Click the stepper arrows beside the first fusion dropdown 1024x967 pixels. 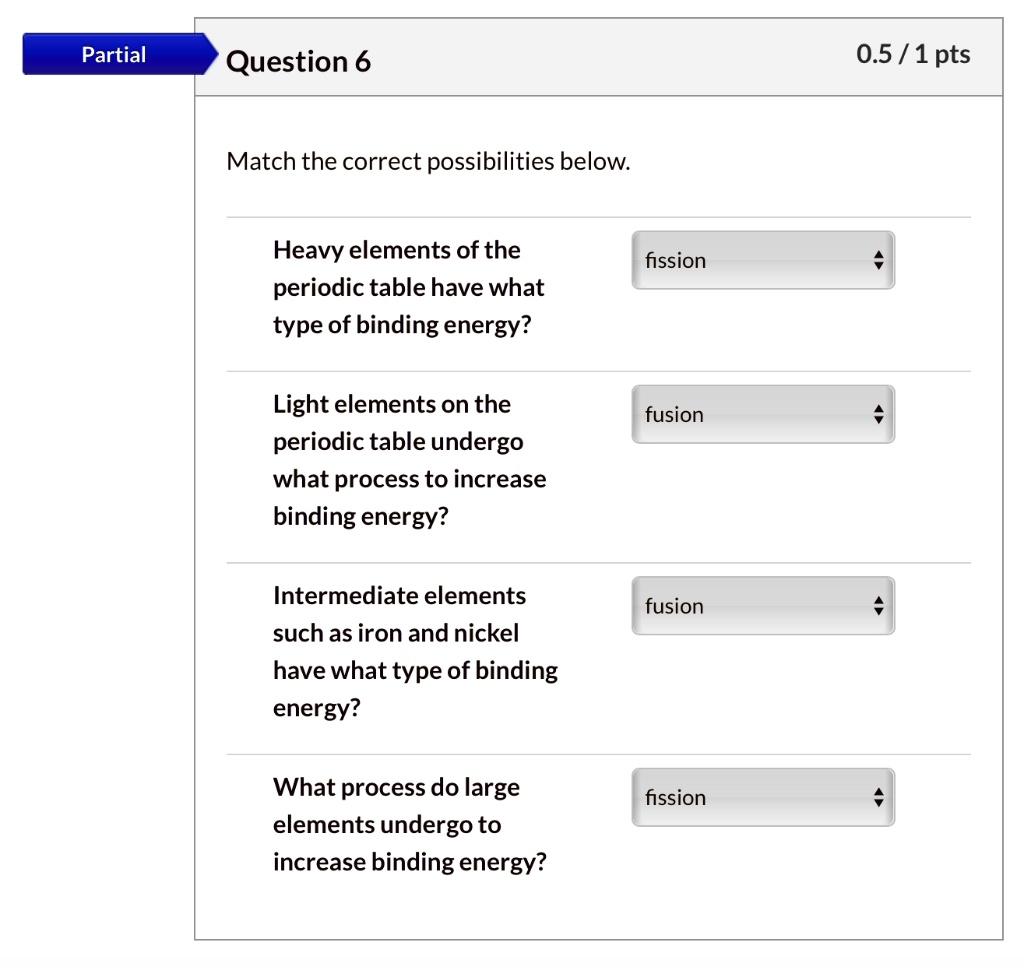(x=878, y=414)
